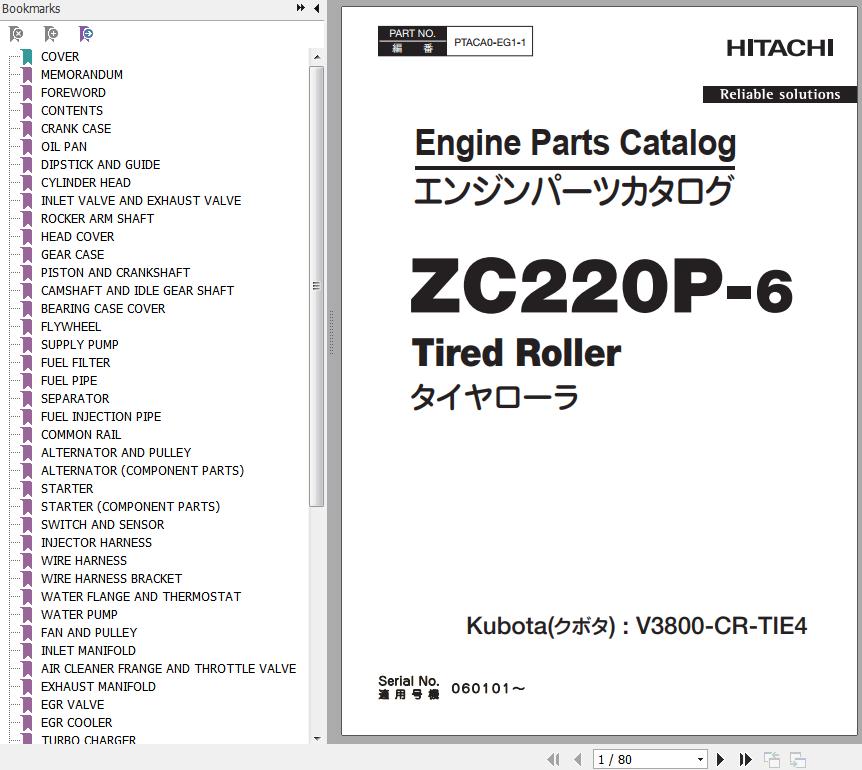Select the CYLINDER HEAD bookmark
Viewport: 862px width, 770px height.
(86, 182)
